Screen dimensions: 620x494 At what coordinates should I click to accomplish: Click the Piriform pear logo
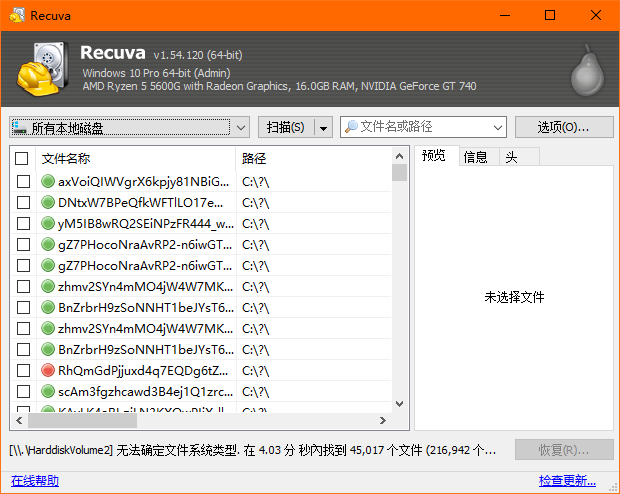click(588, 70)
